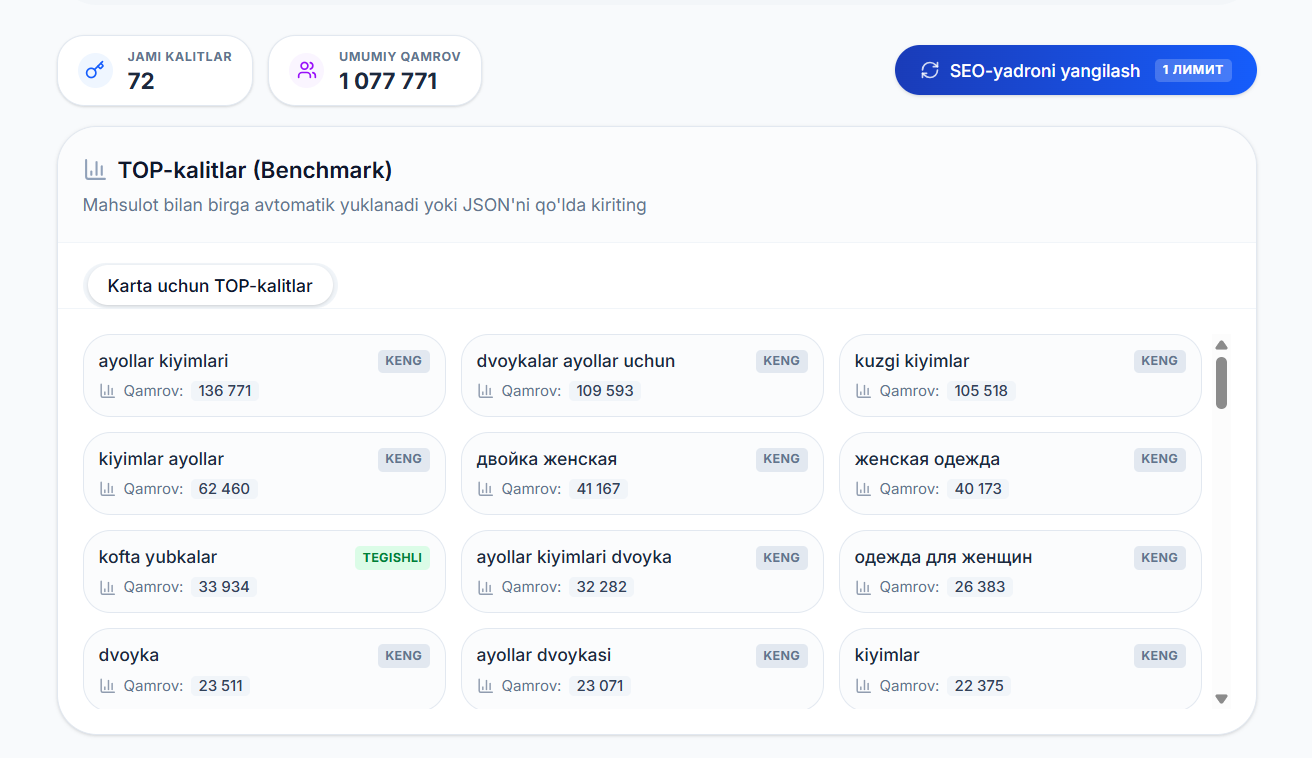Select the kuzgi kiyimlar keyword
The height and width of the screenshot is (758, 1312).
tap(1020, 375)
